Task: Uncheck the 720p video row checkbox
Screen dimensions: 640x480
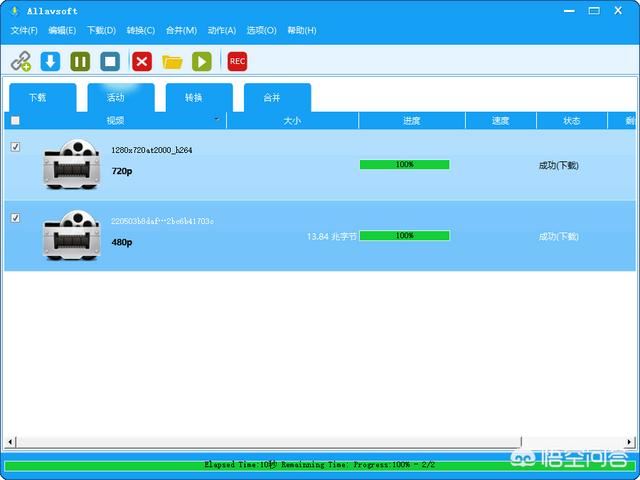Action: point(15,147)
